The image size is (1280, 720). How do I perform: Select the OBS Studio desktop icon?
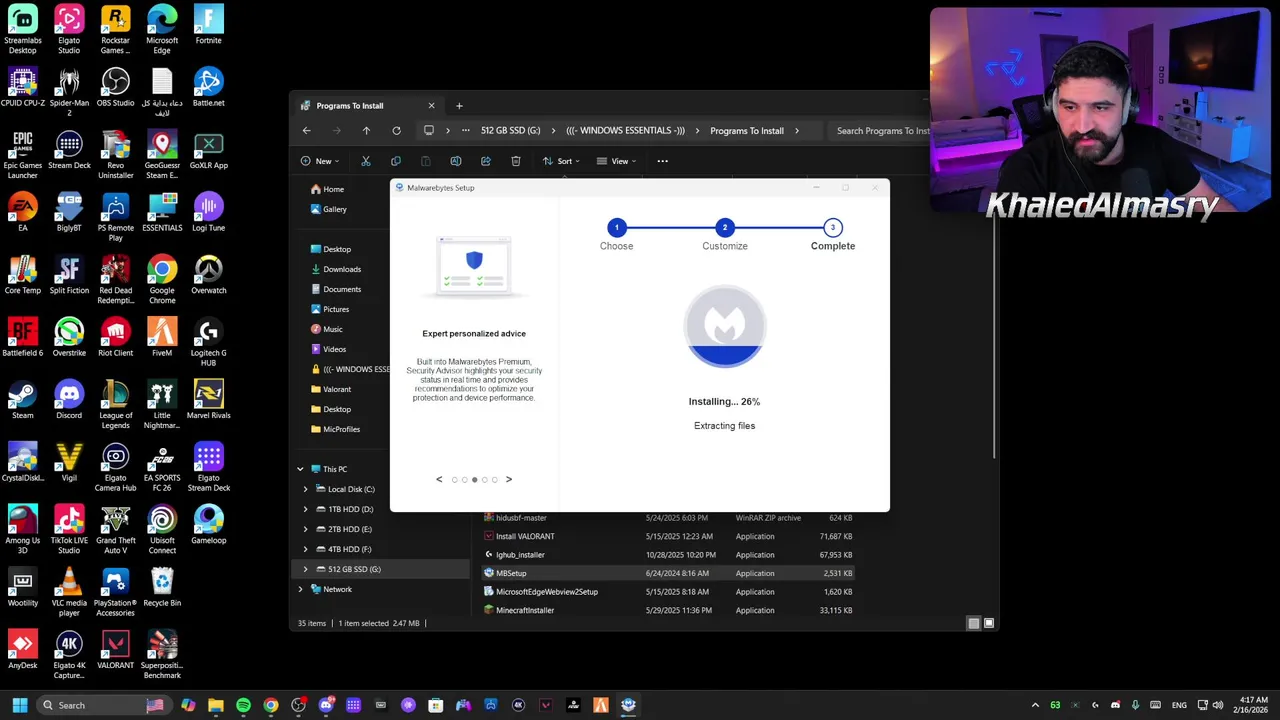coord(115,87)
